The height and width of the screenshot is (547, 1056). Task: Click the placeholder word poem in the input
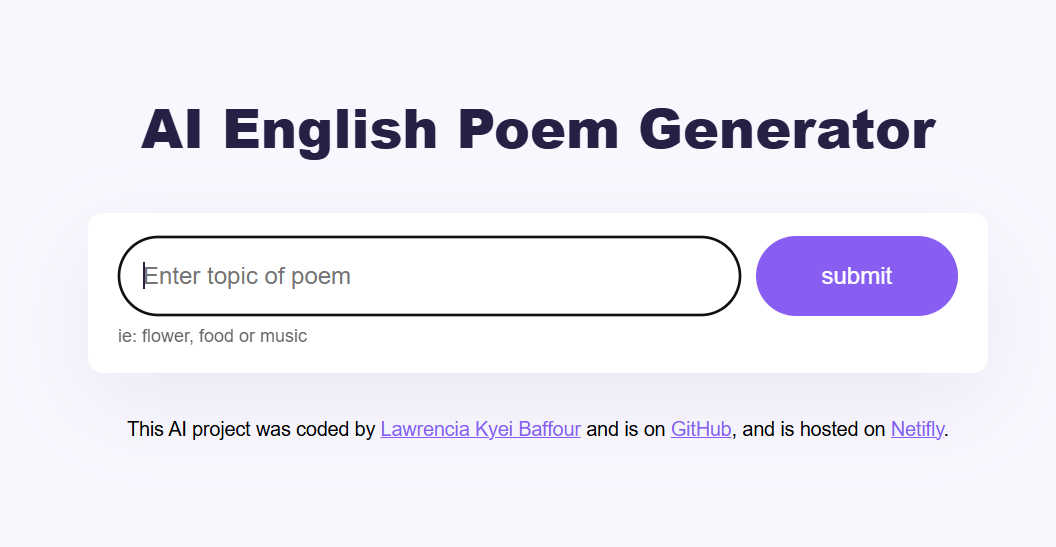pos(320,276)
